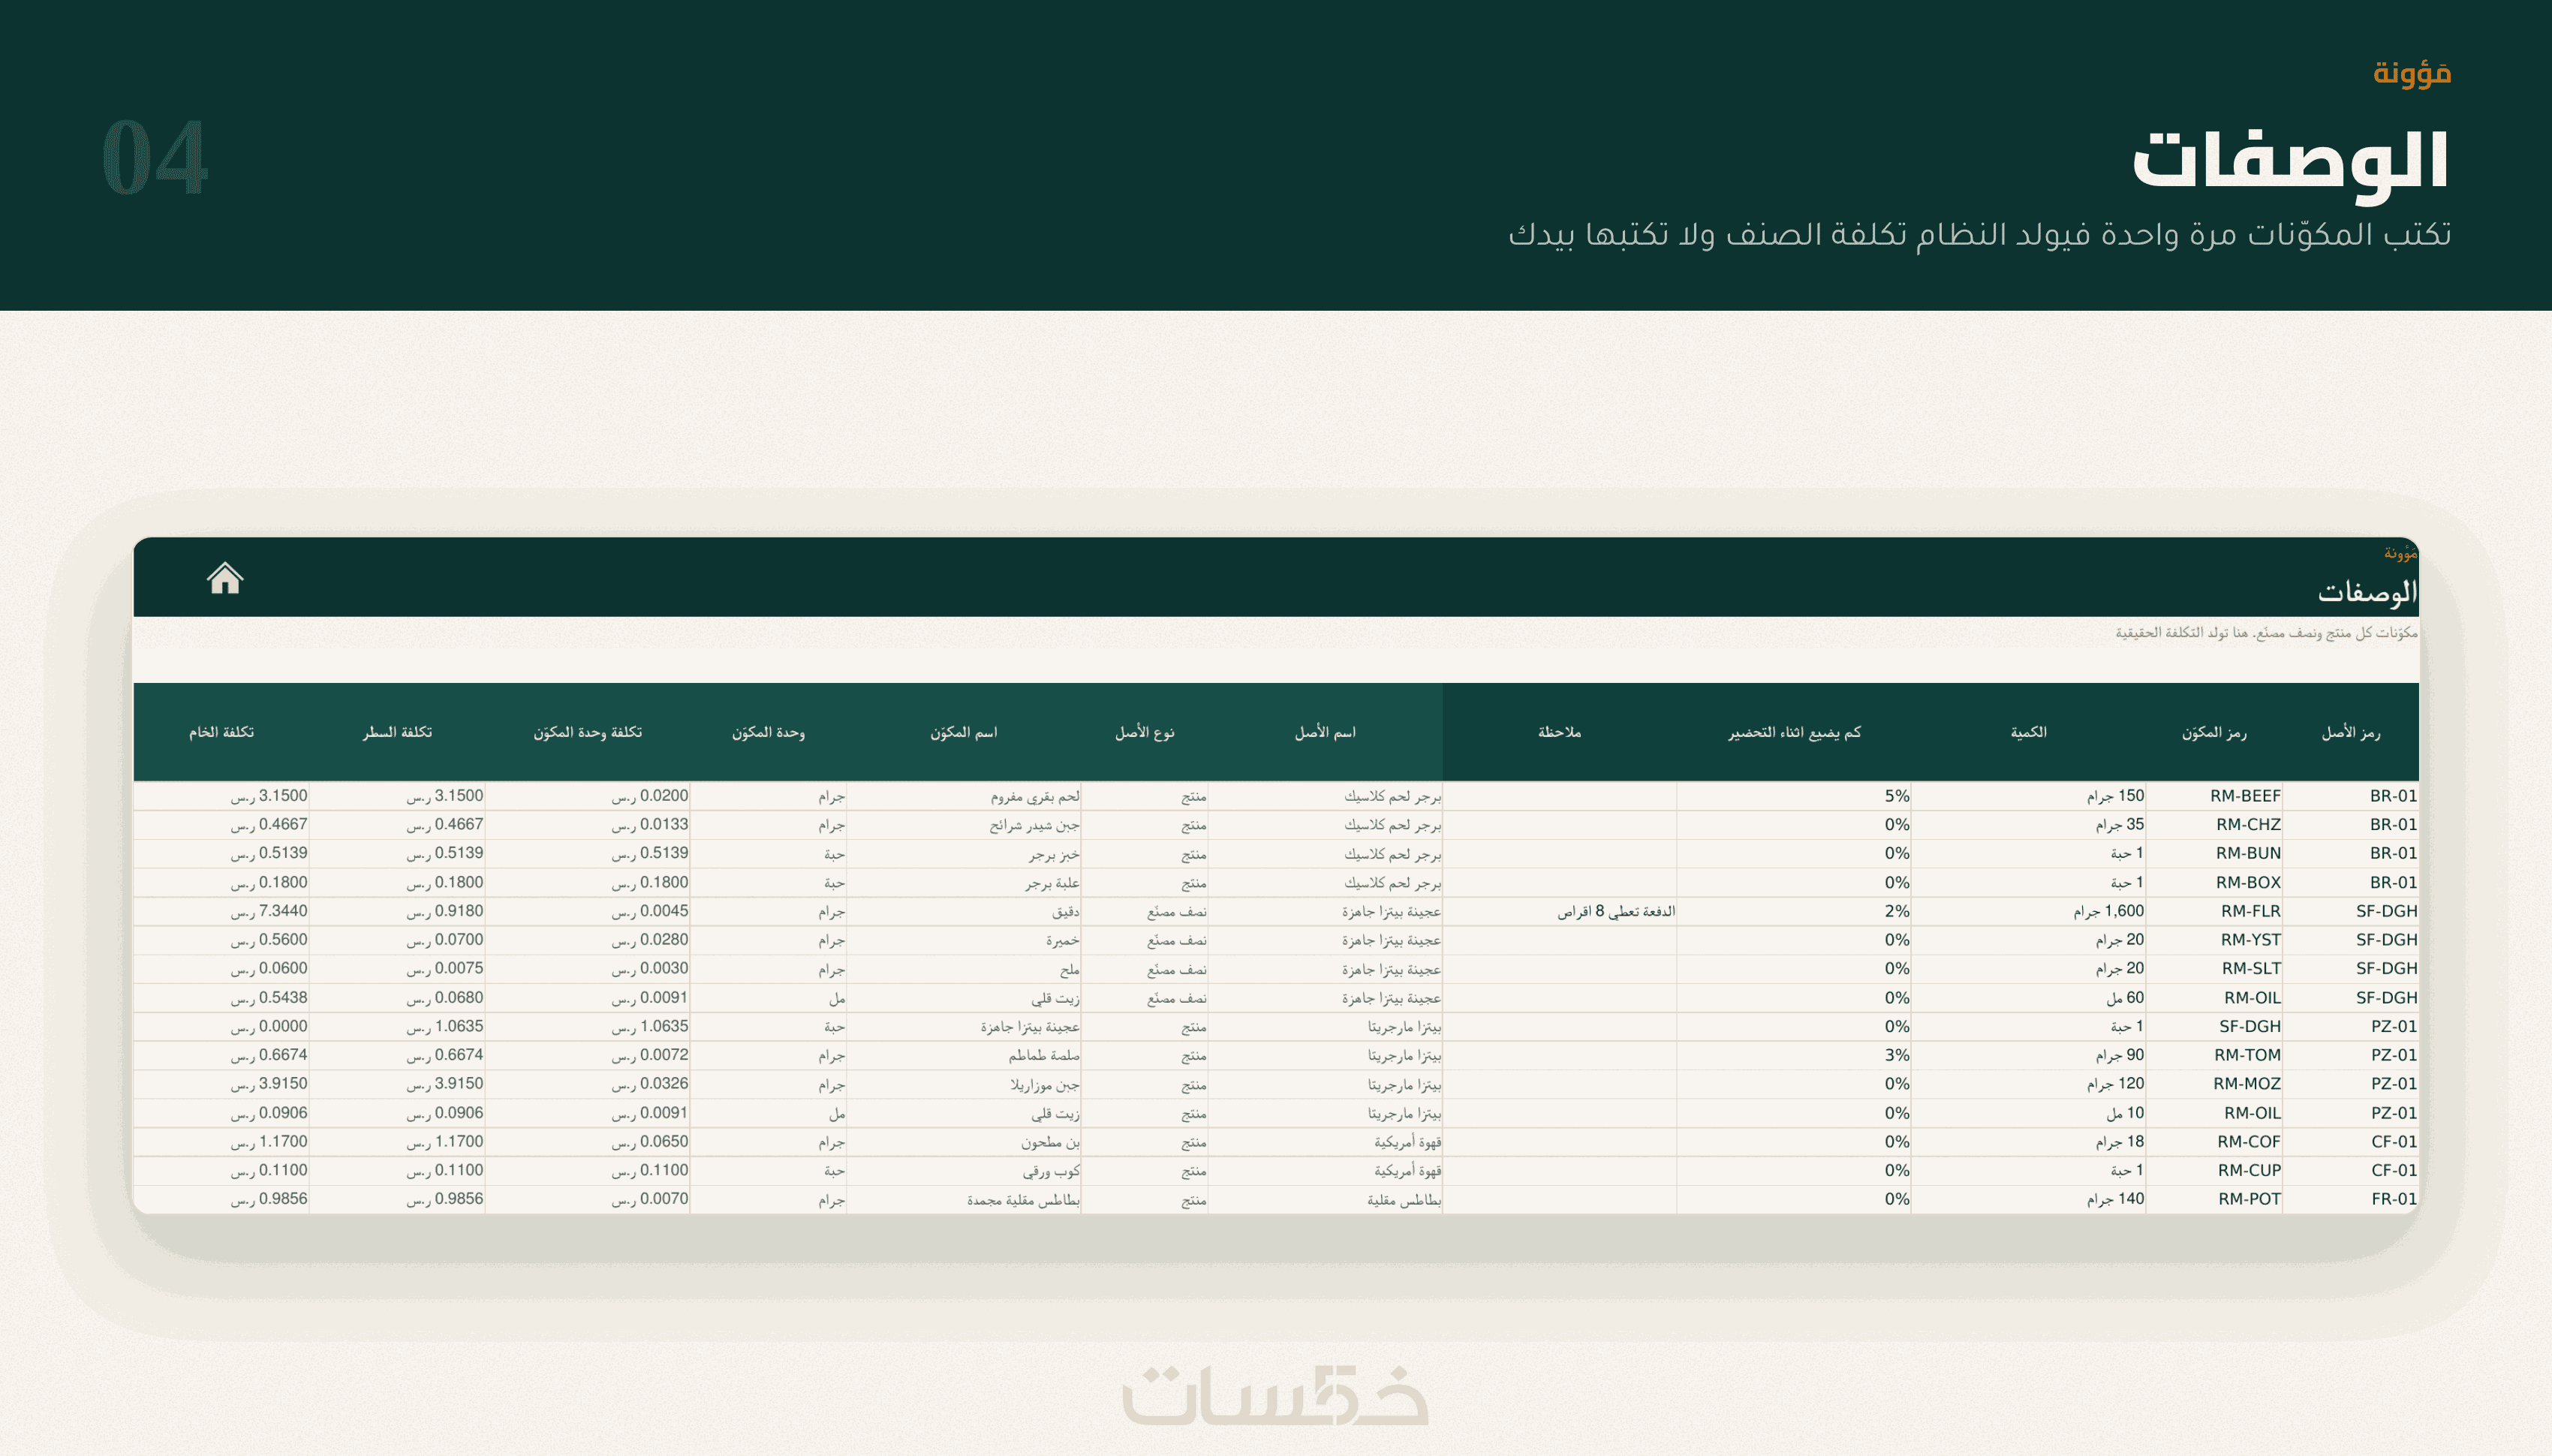The image size is (2552, 1456).
Task: Select the note cell الدفعة تعطي 8 اقراص
Action: [x=1559, y=911]
